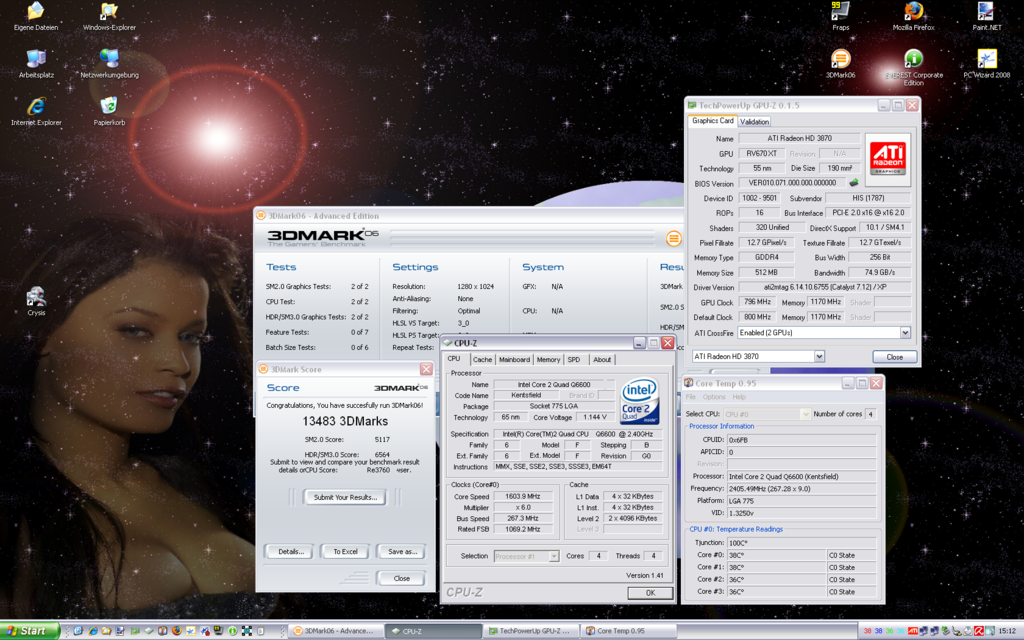
Task: Open the About tab in CPU-Z
Action: click(602, 360)
